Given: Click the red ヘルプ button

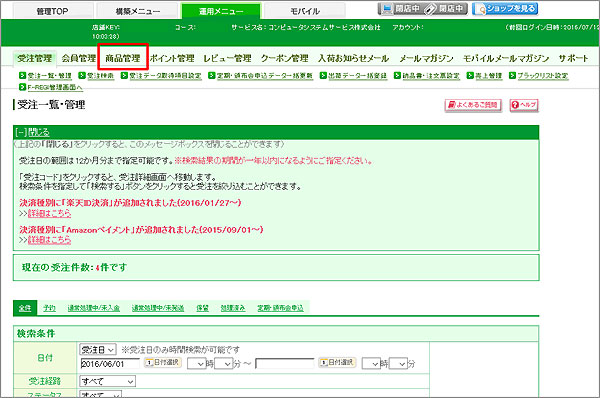Looking at the screenshot, I should [x=524, y=105].
